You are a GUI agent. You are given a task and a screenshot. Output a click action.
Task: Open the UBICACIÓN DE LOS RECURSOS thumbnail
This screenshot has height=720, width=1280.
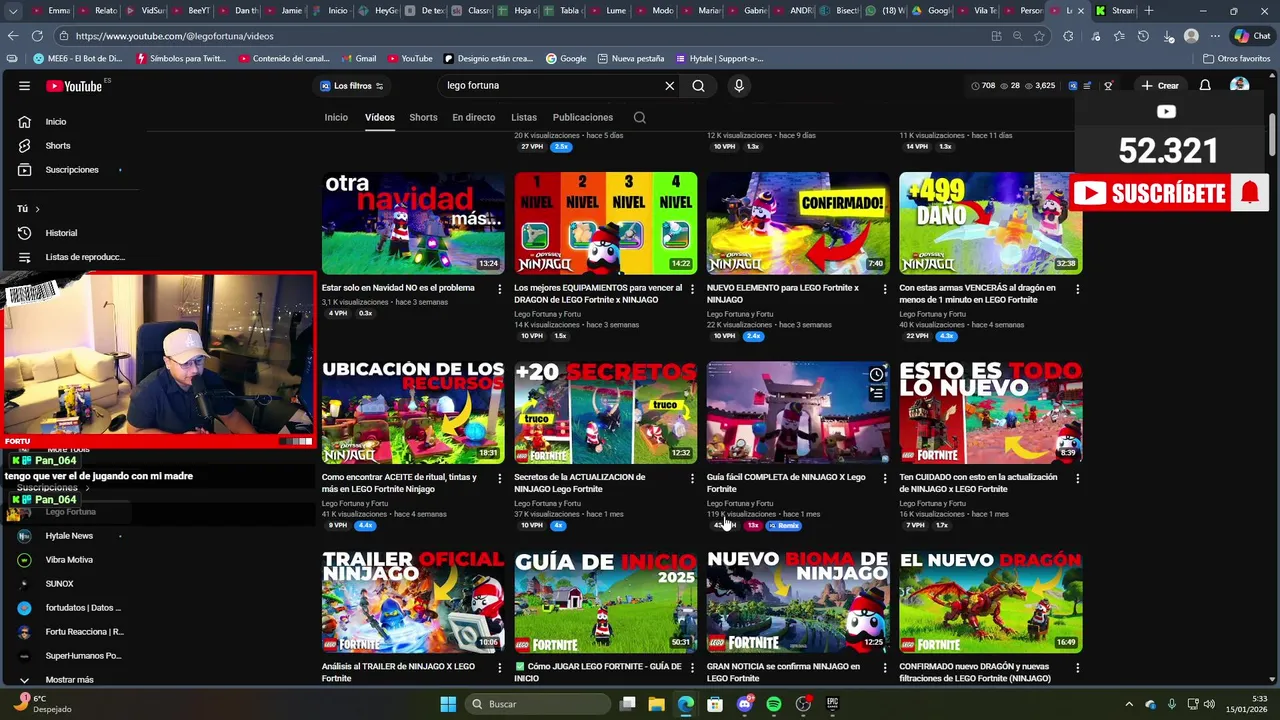click(413, 412)
